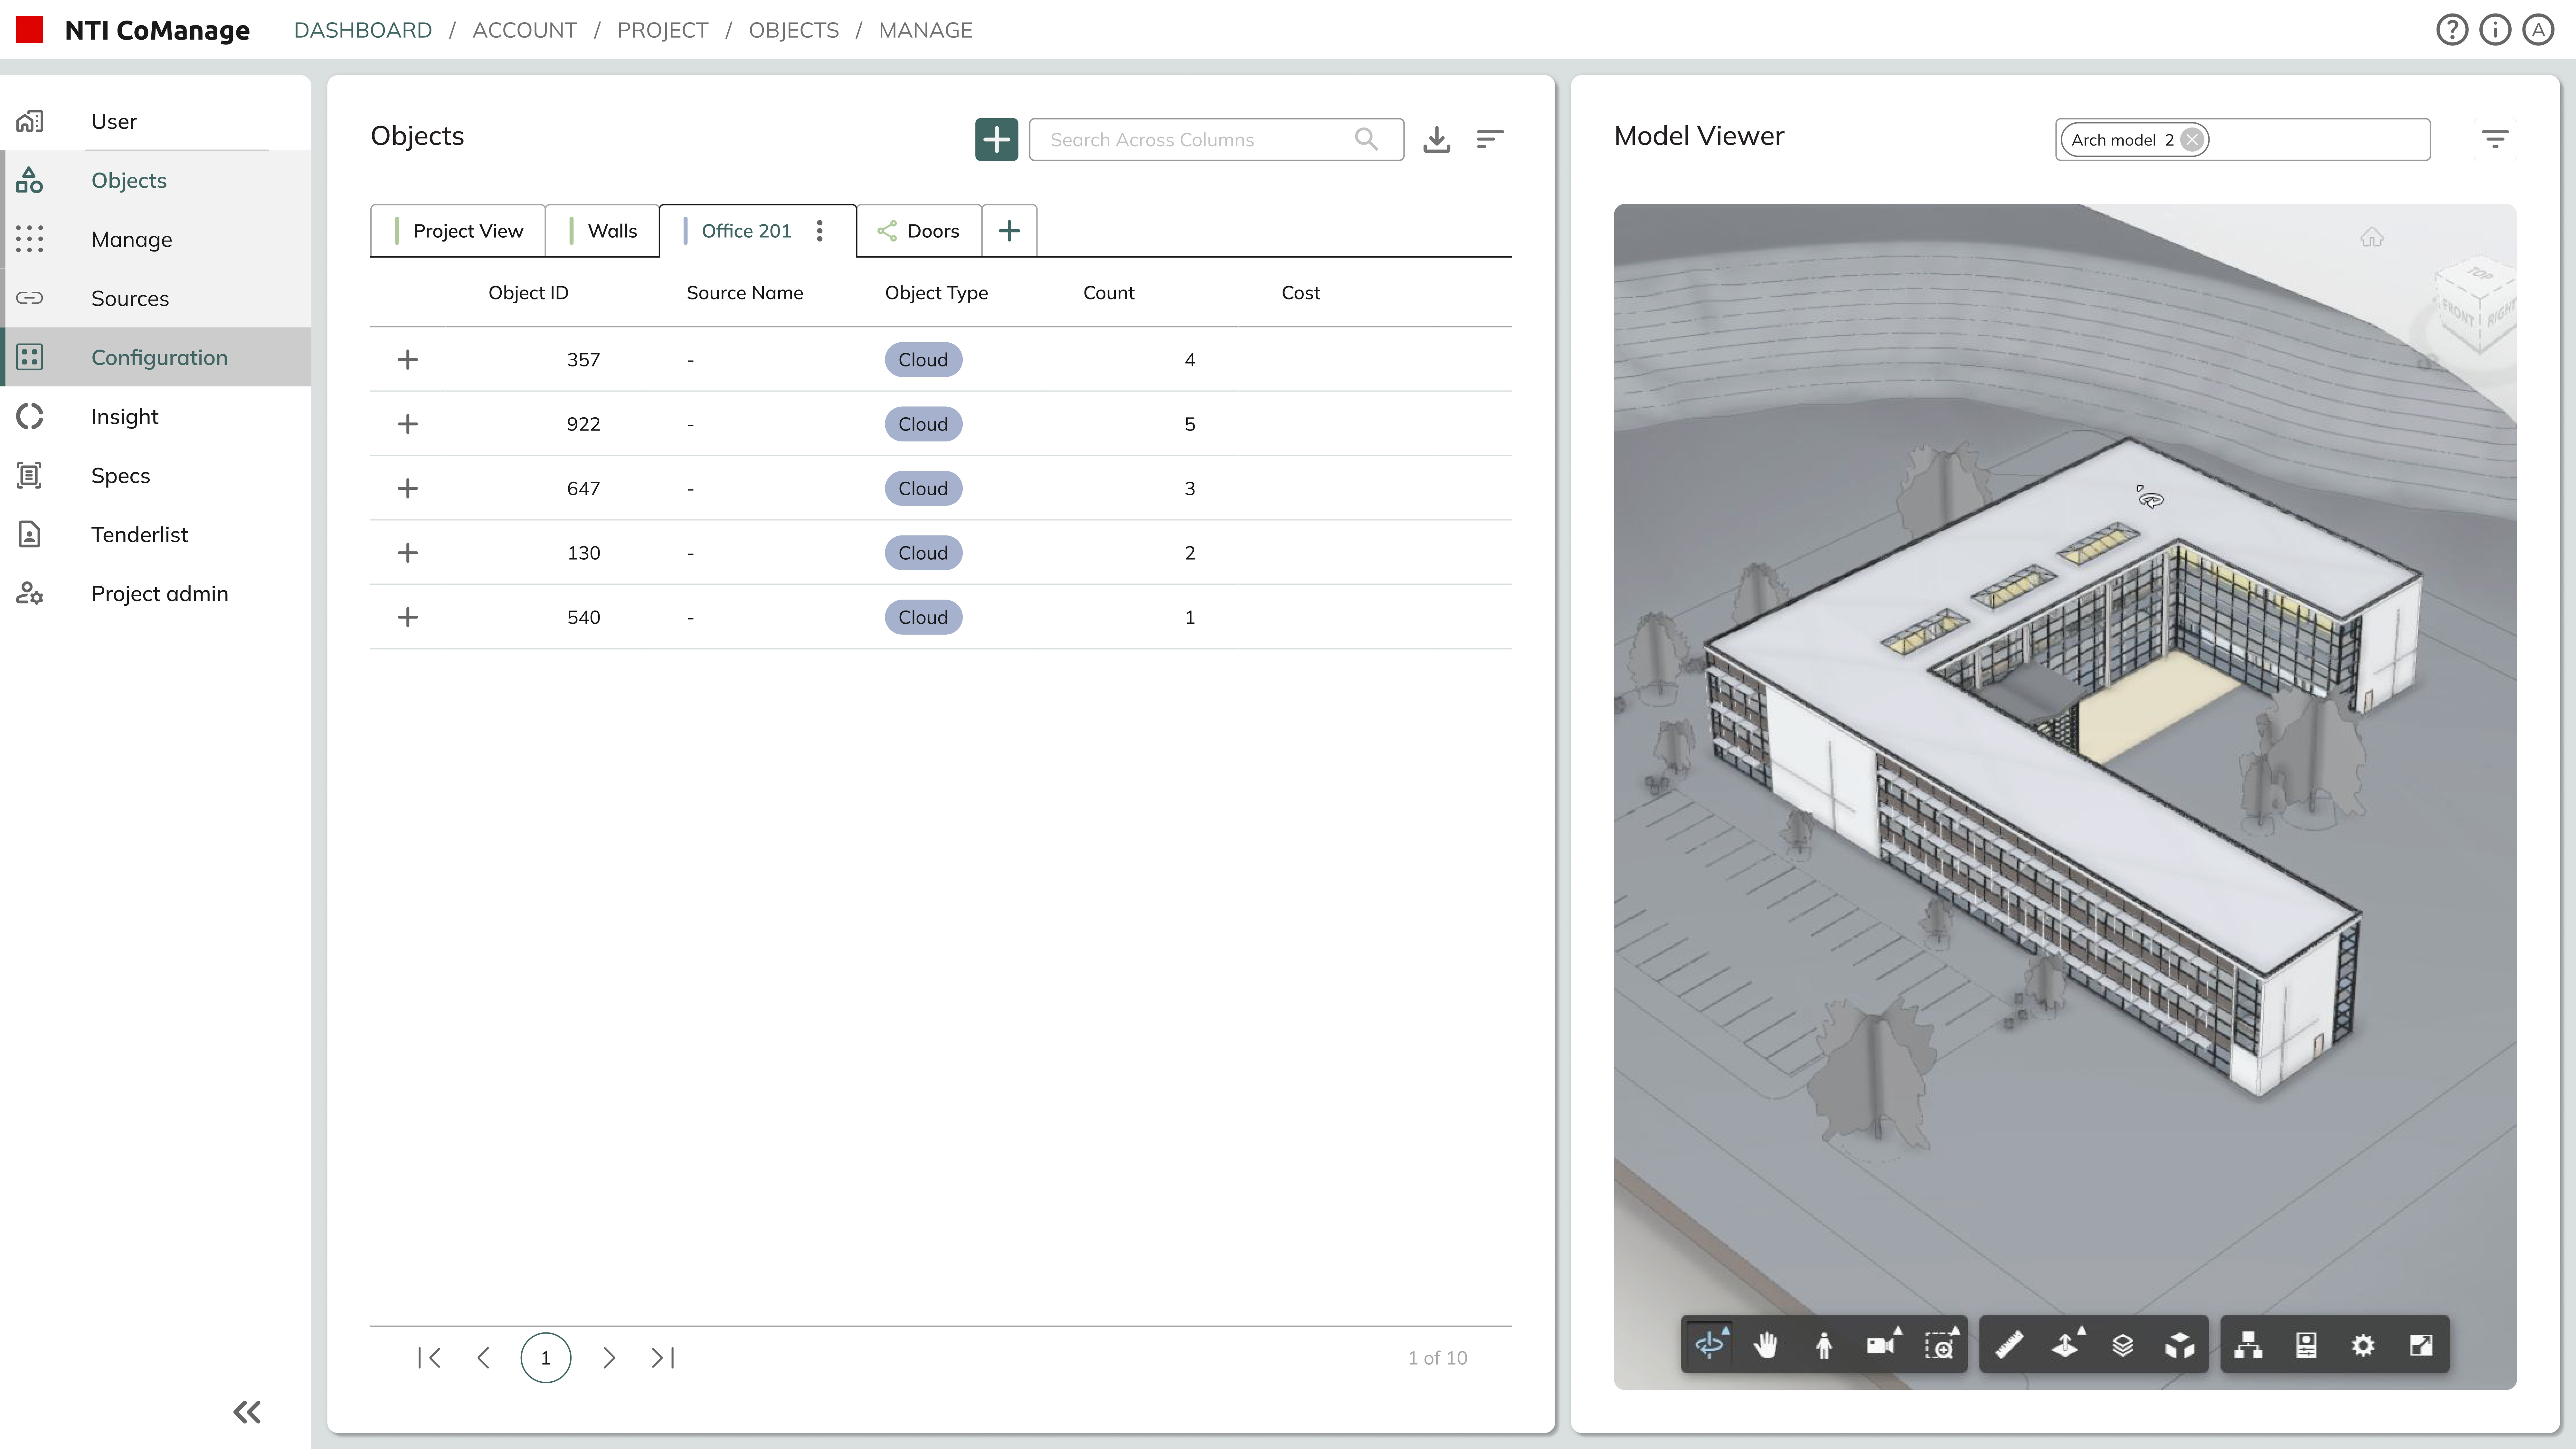Activate the Measure ruler tool
The height and width of the screenshot is (1449, 2576).
[x=2009, y=1345]
